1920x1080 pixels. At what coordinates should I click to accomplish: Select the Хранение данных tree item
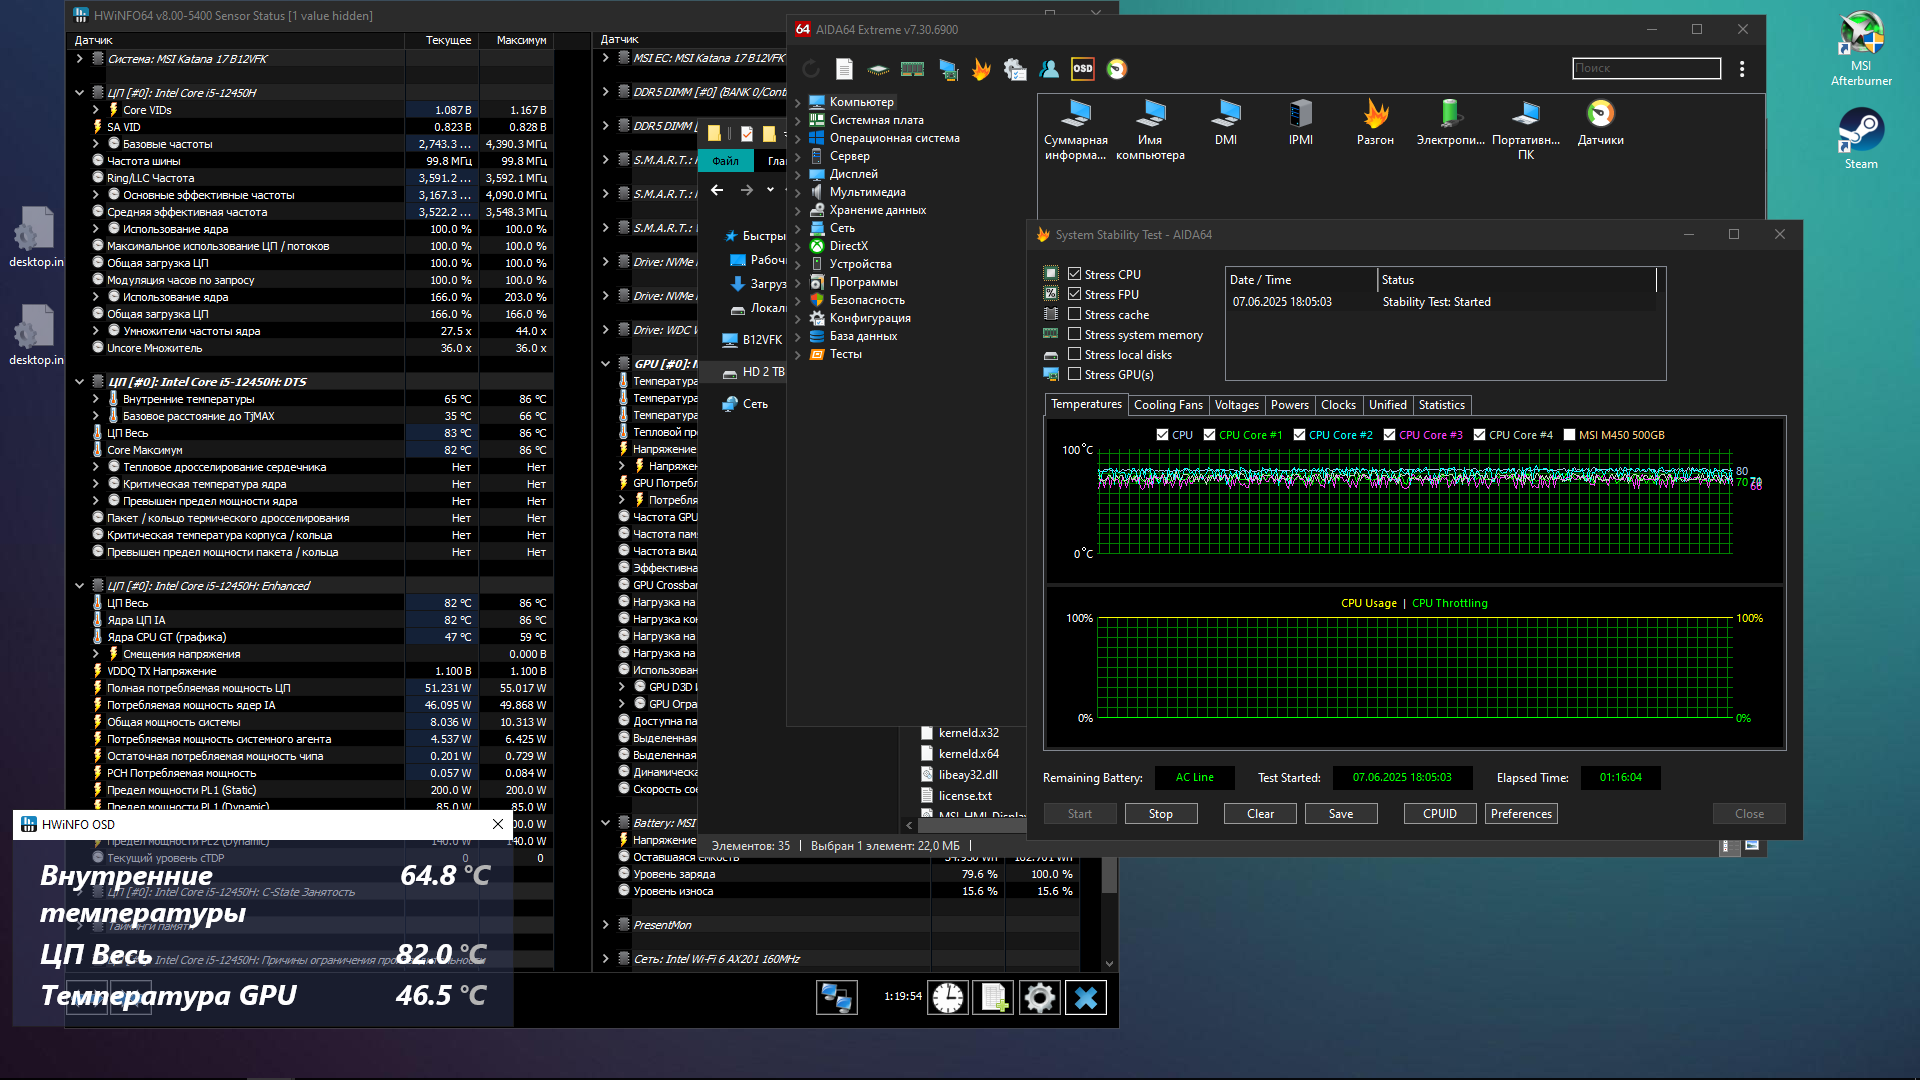pos(878,210)
